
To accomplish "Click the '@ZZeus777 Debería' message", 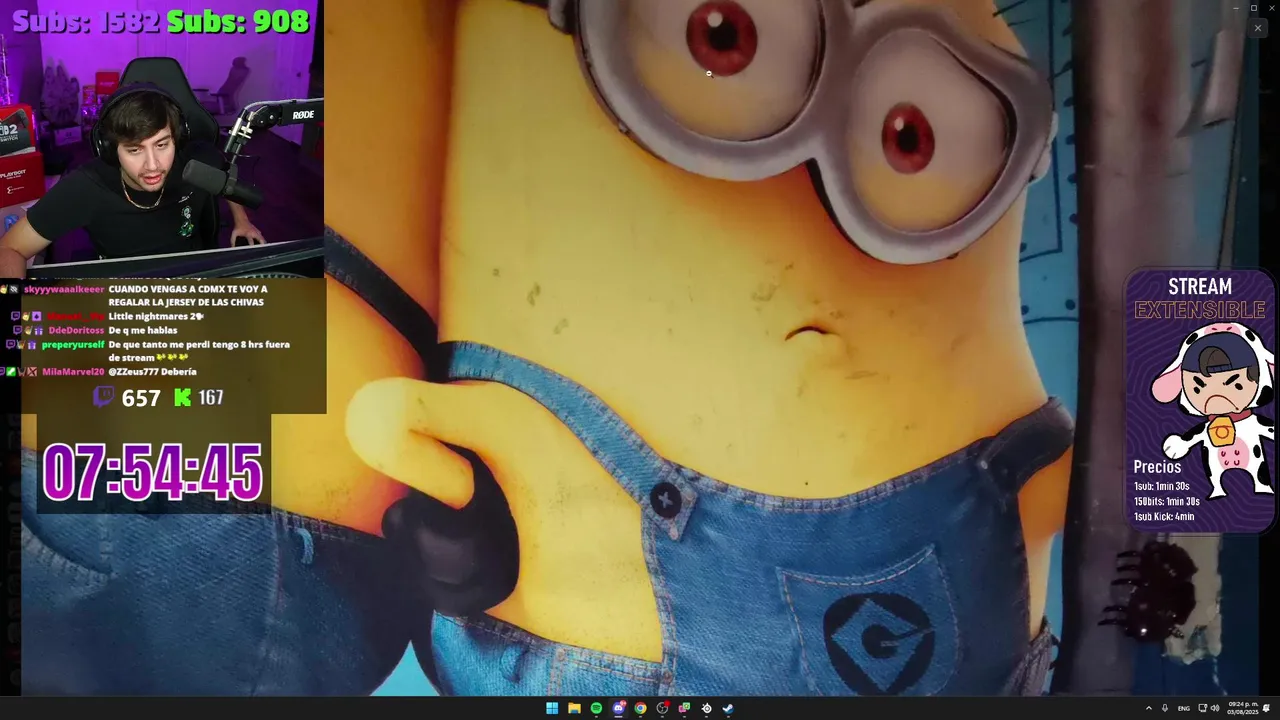I will pos(153,372).
